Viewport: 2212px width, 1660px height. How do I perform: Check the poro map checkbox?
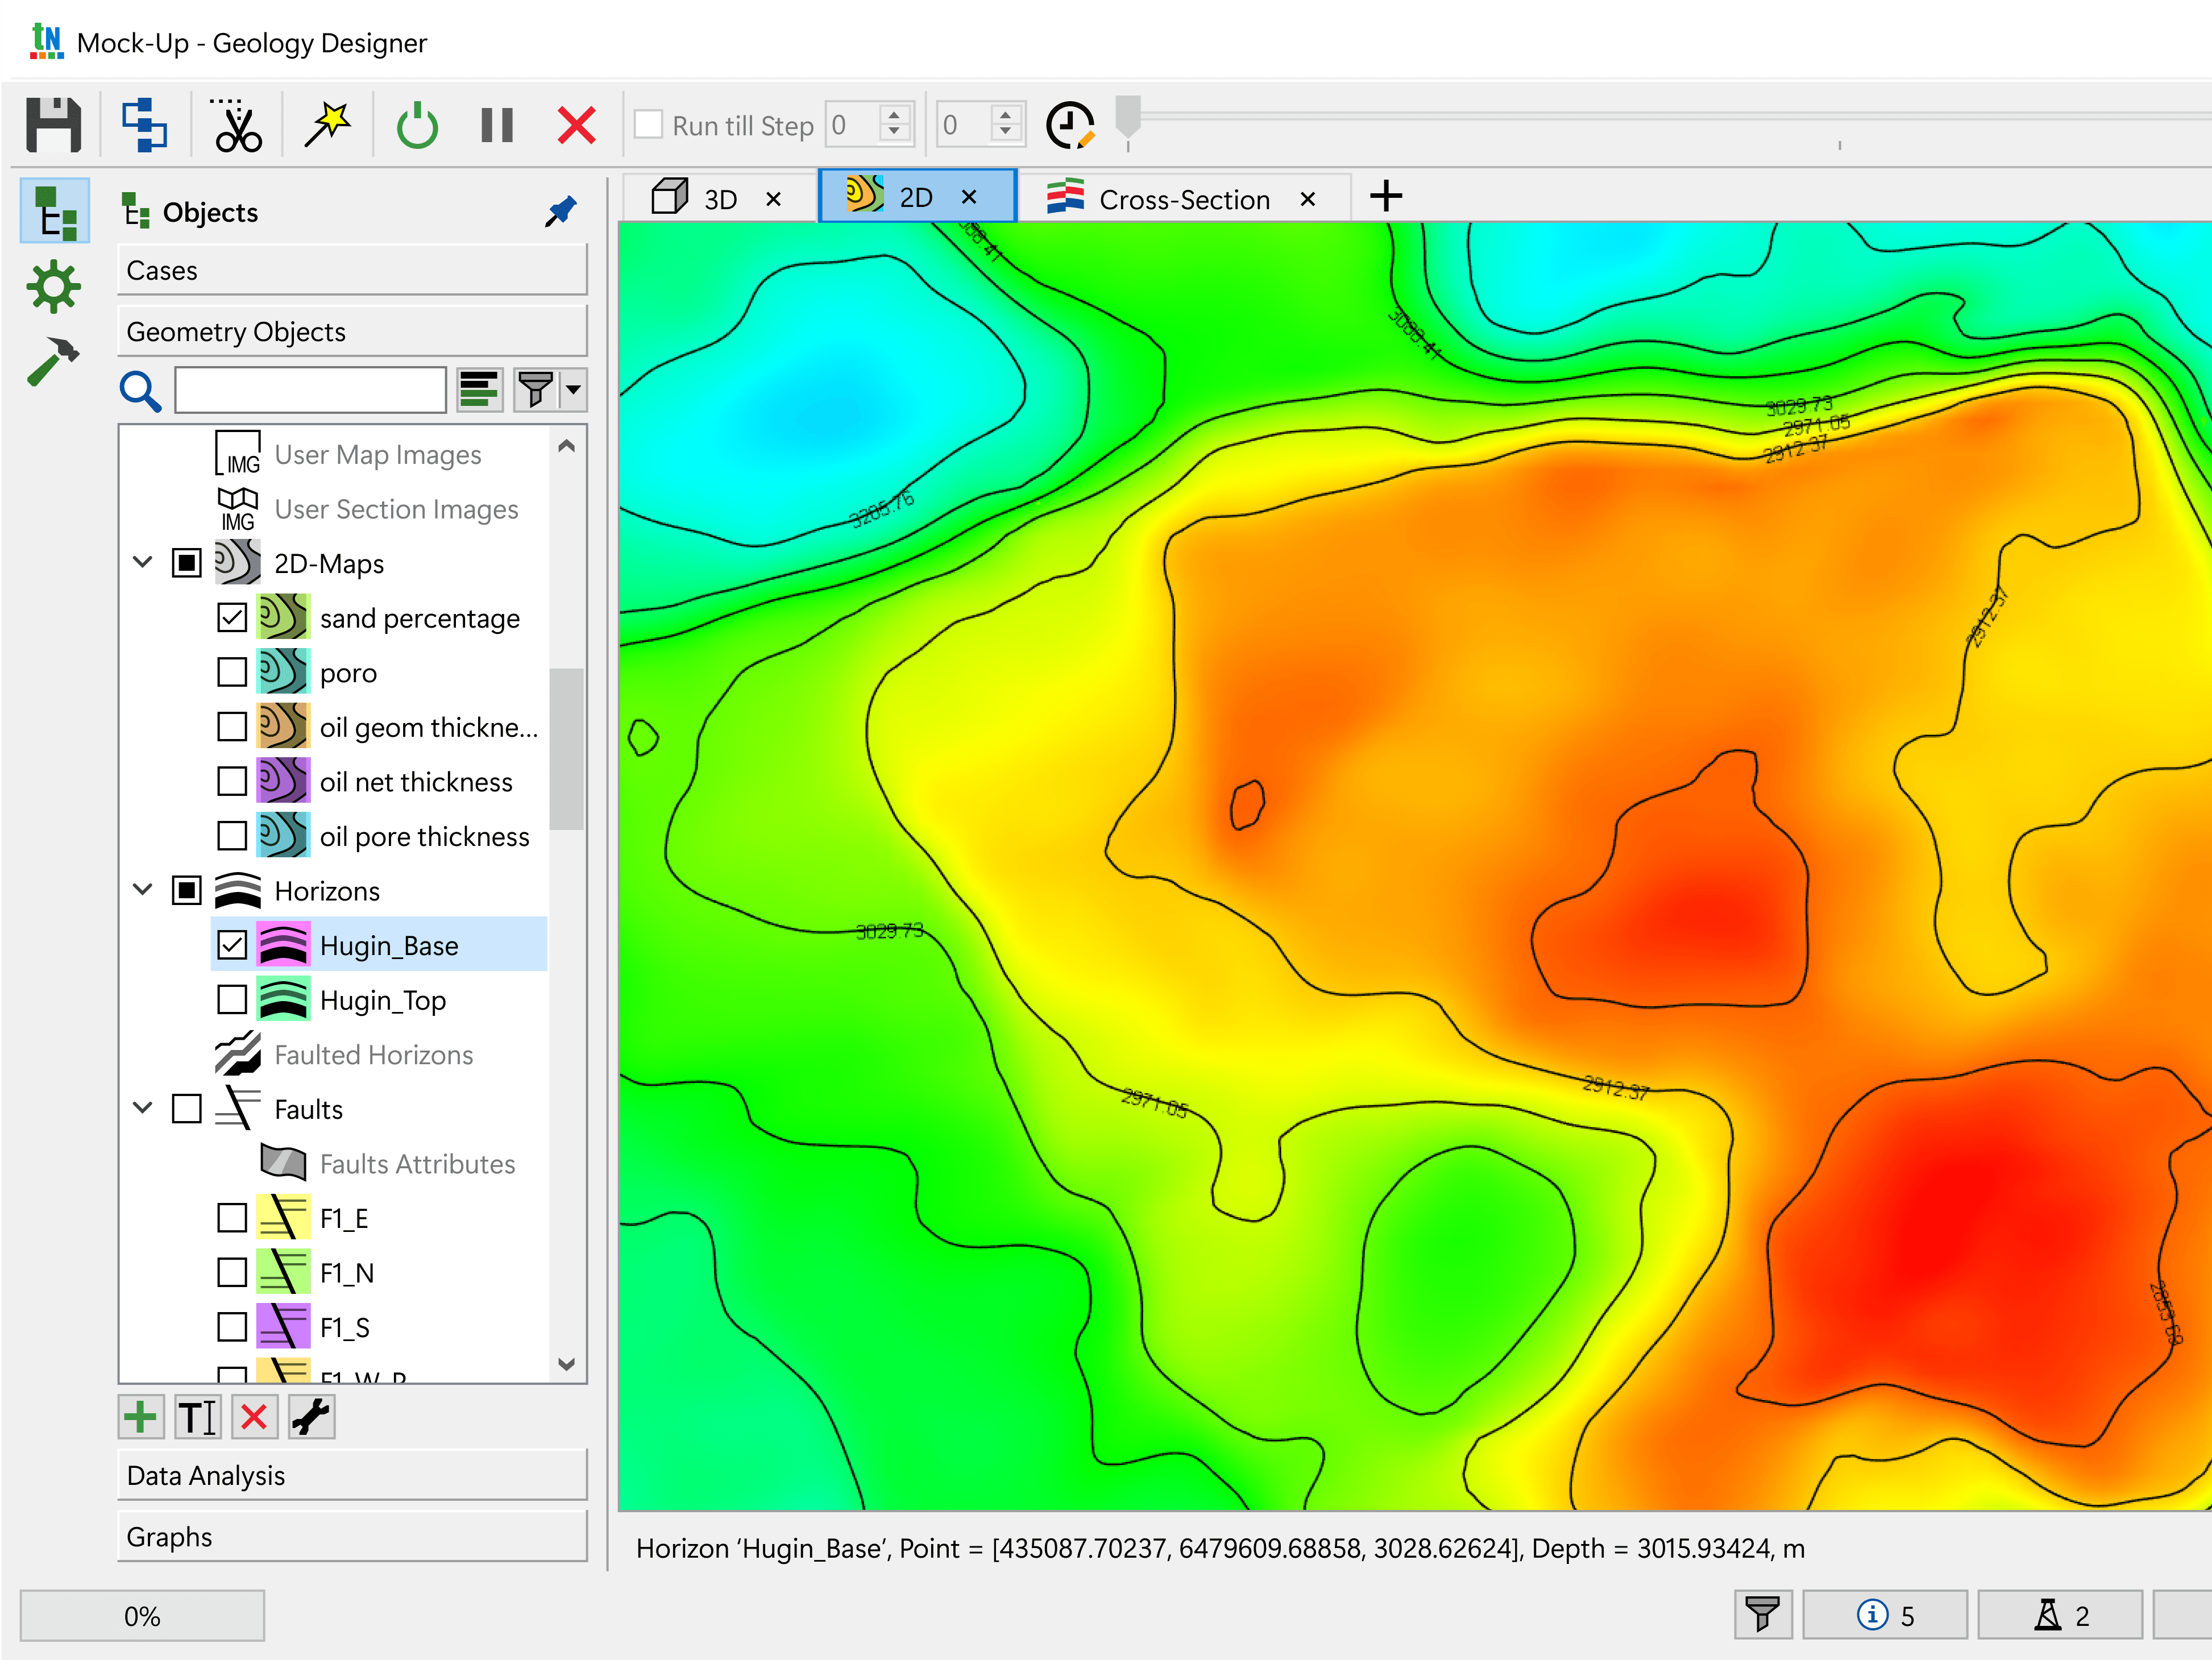232,672
